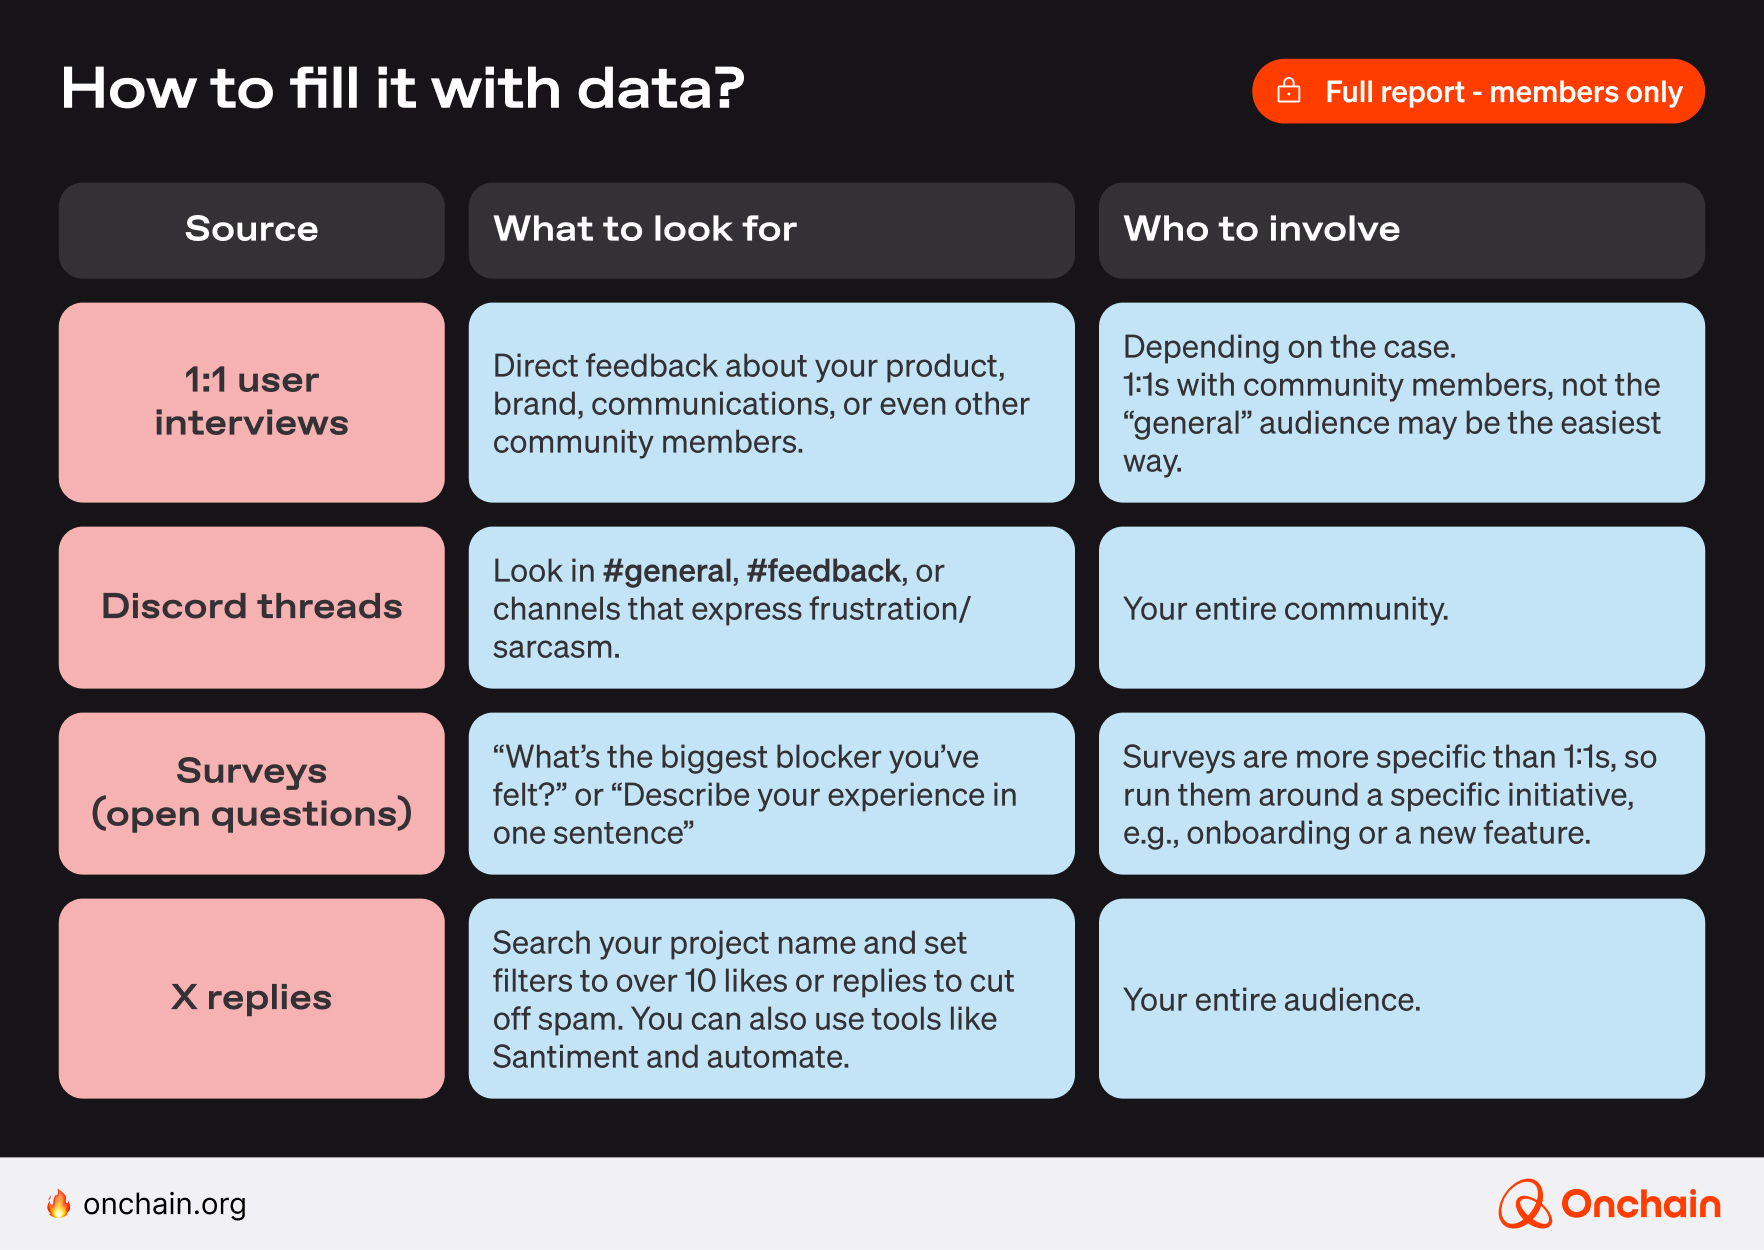The image size is (1764, 1250).
Task: Click the lock icon in the orange button
Action: tap(1289, 91)
